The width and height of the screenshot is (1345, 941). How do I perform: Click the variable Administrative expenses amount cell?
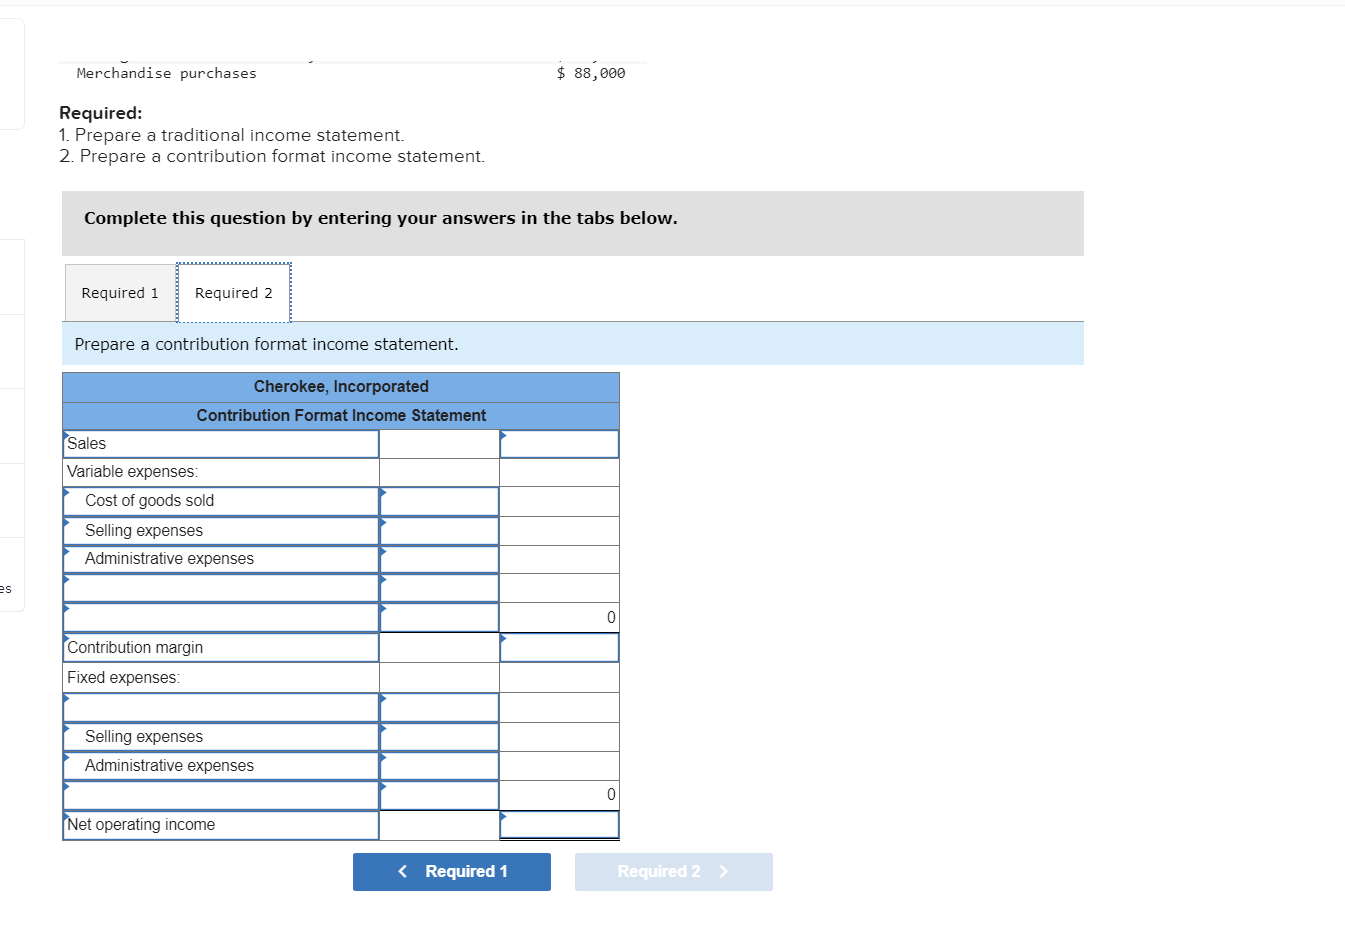[438, 559]
